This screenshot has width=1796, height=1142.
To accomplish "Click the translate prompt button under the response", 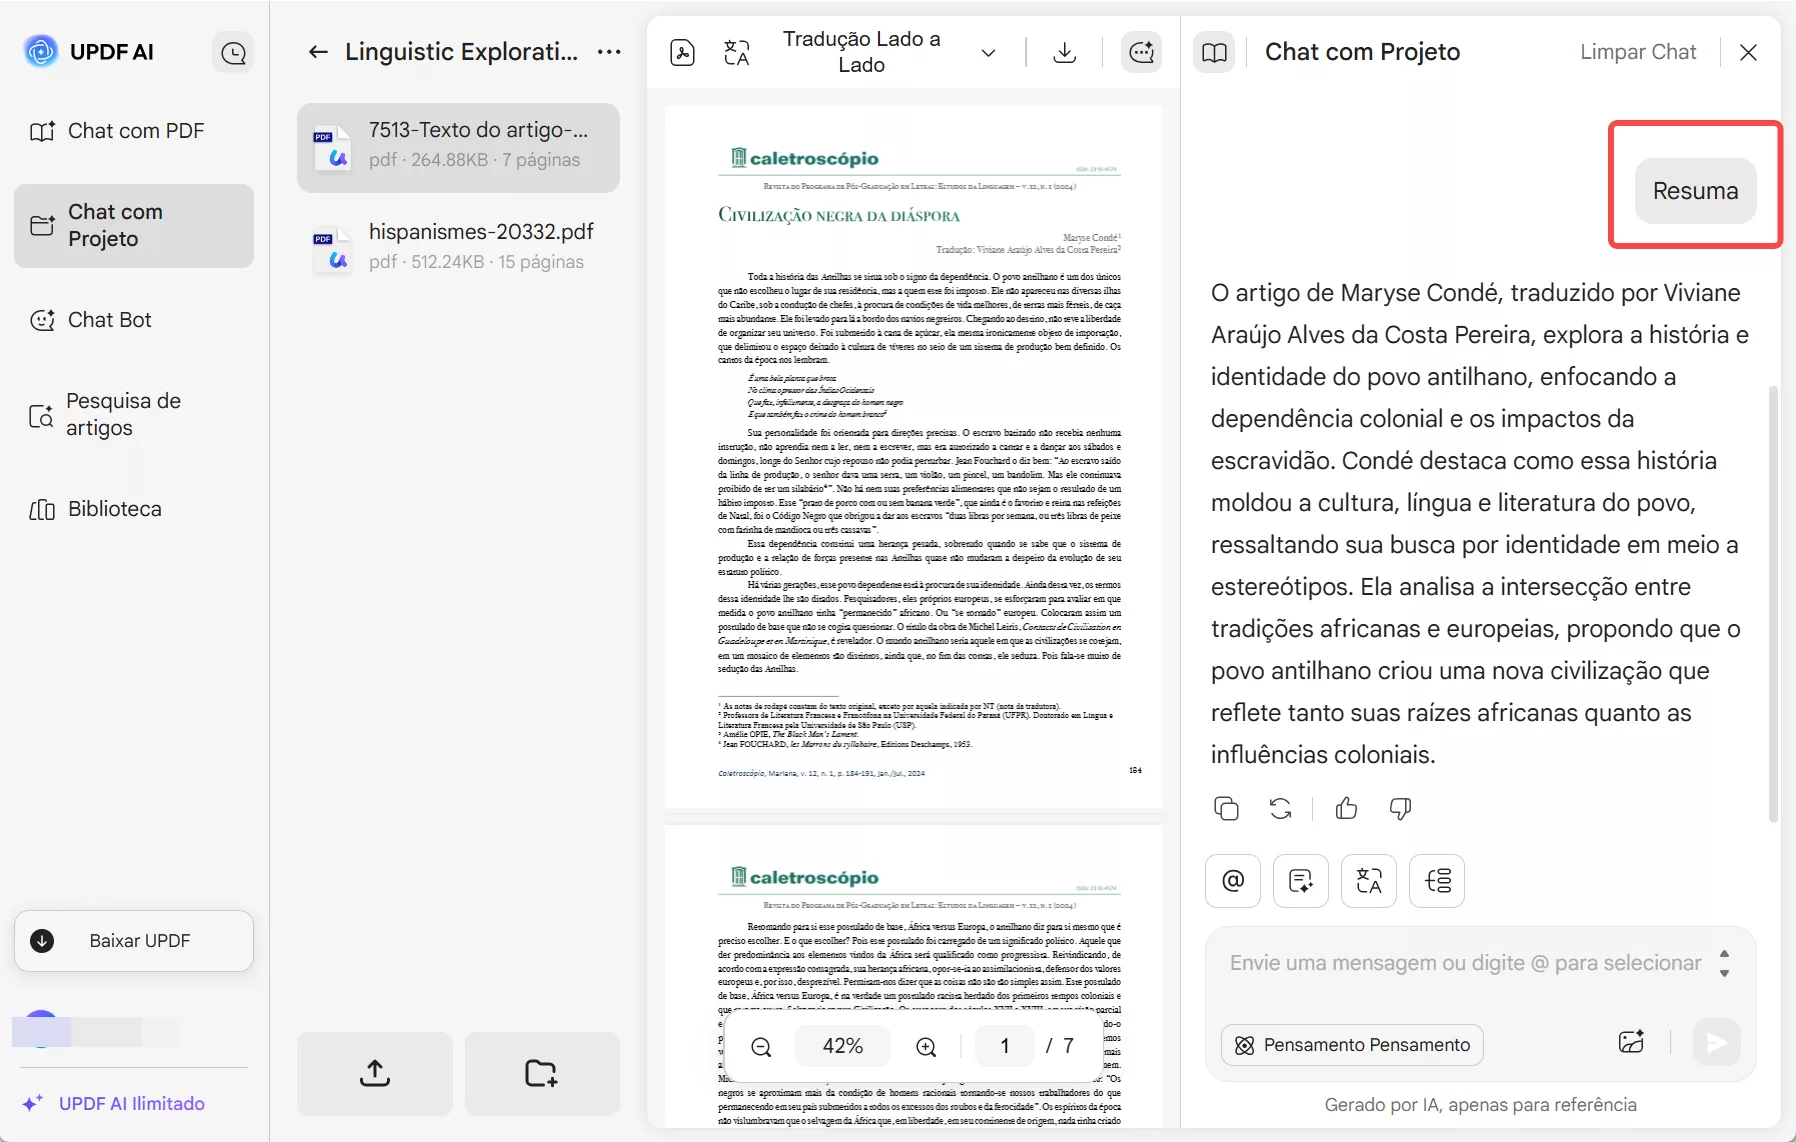I will (x=1369, y=881).
